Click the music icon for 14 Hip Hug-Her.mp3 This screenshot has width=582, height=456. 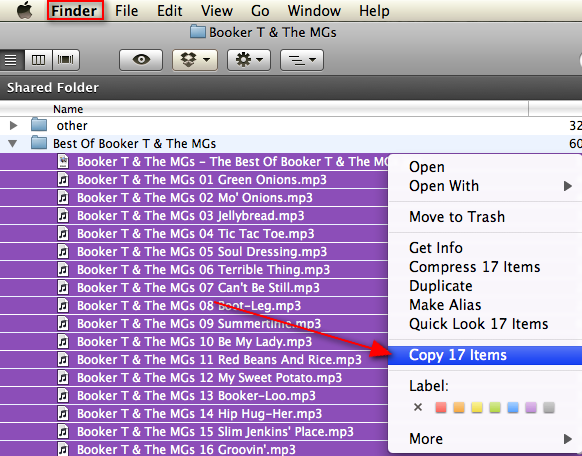point(63,413)
